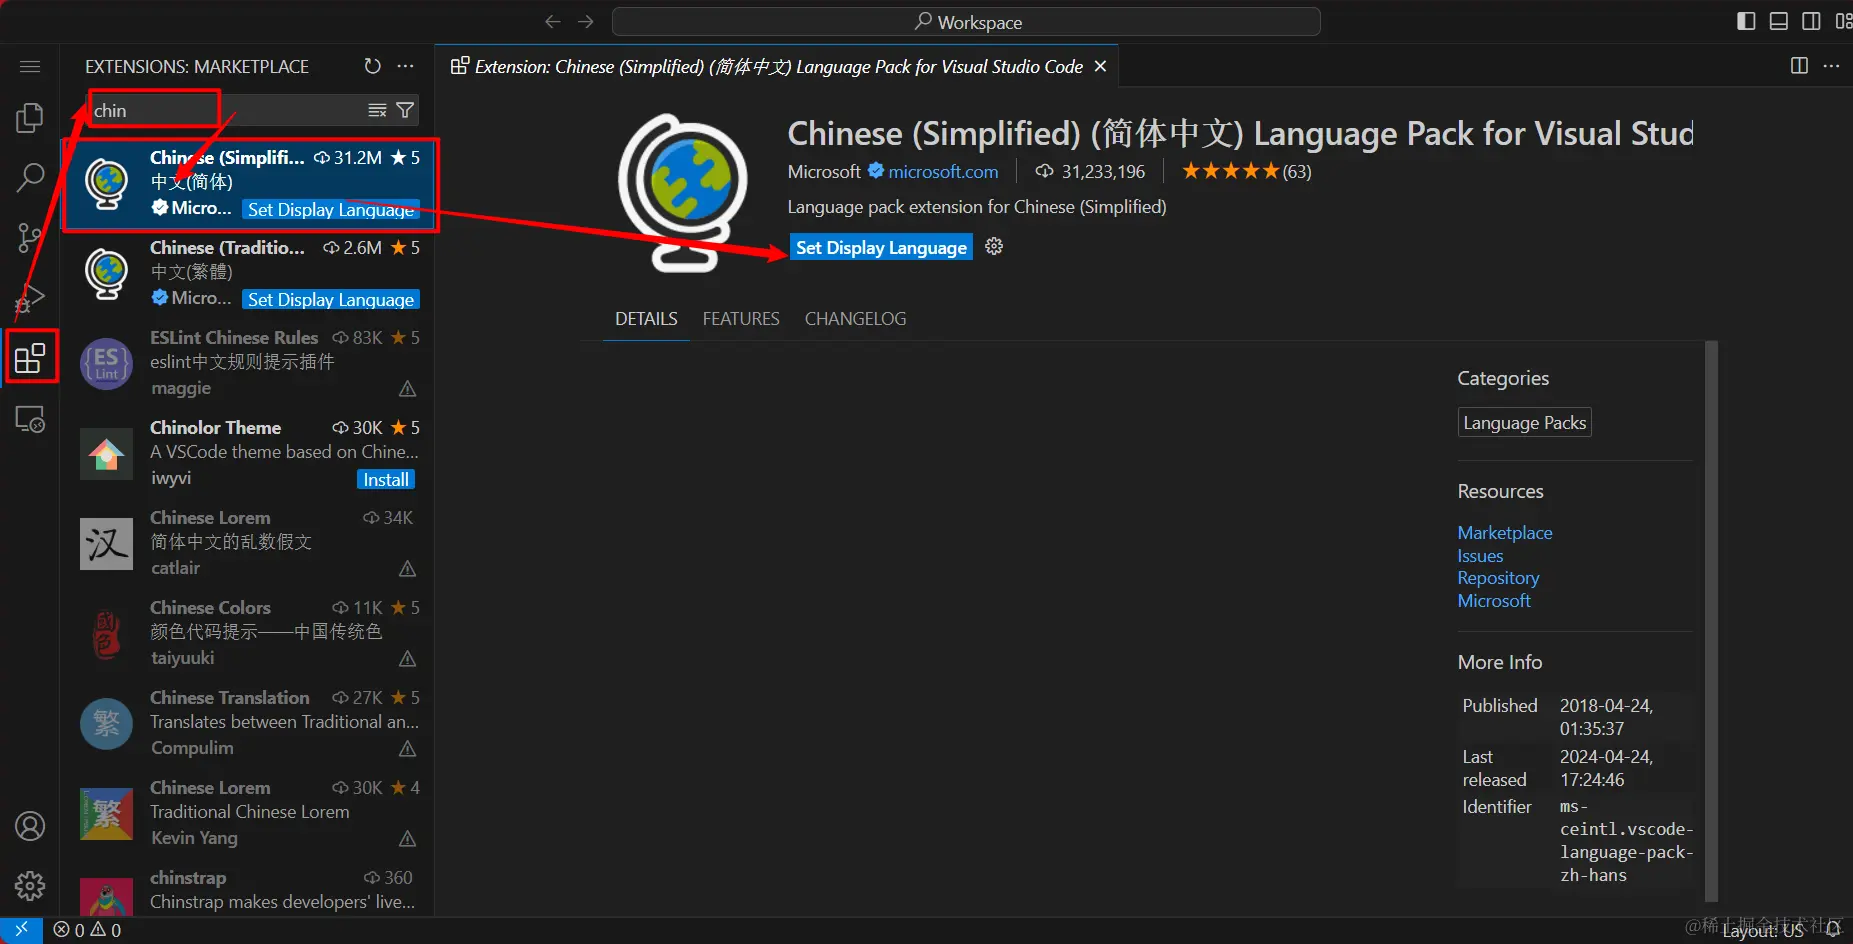Select the chinstrap extension entry
Viewport: 1853px width, 944px height.
pos(248,889)
